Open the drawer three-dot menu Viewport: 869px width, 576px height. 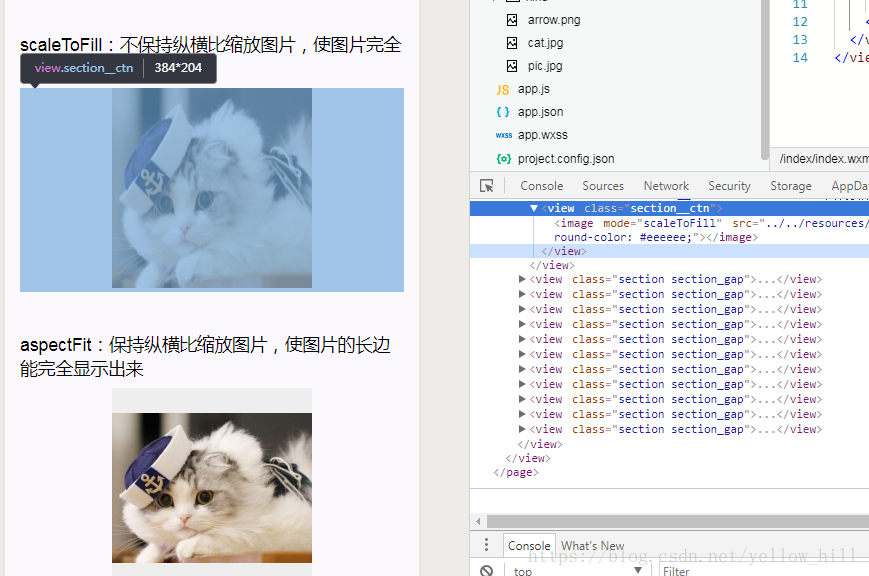tap(487, 545)
